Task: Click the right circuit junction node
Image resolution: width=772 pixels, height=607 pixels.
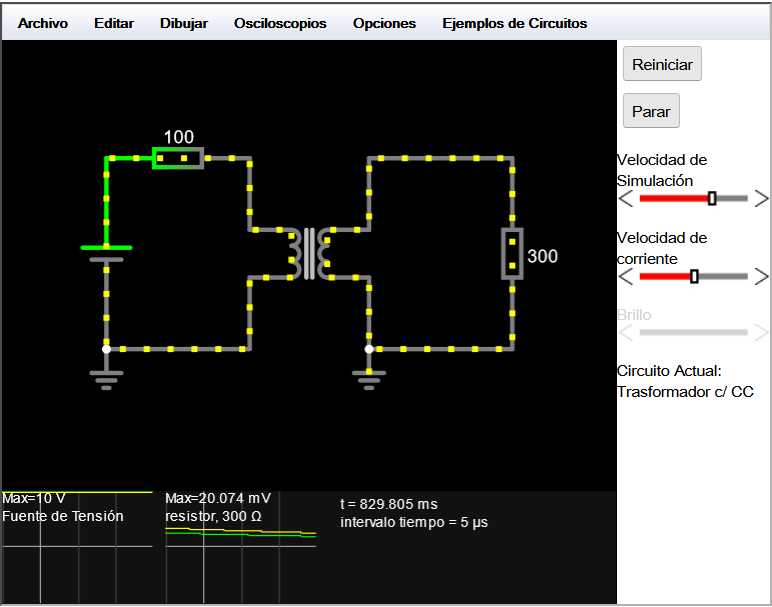Action: [369, 349]
